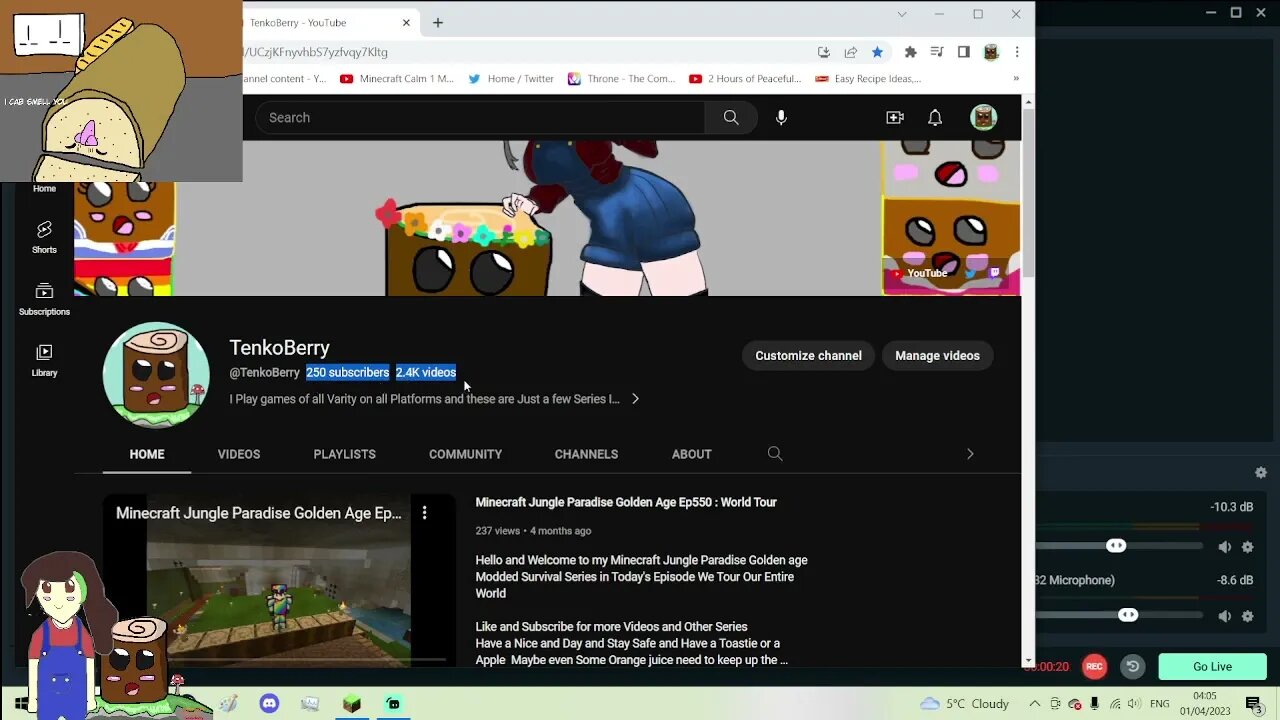Click the Manage videos button

(x=937, y=356)
